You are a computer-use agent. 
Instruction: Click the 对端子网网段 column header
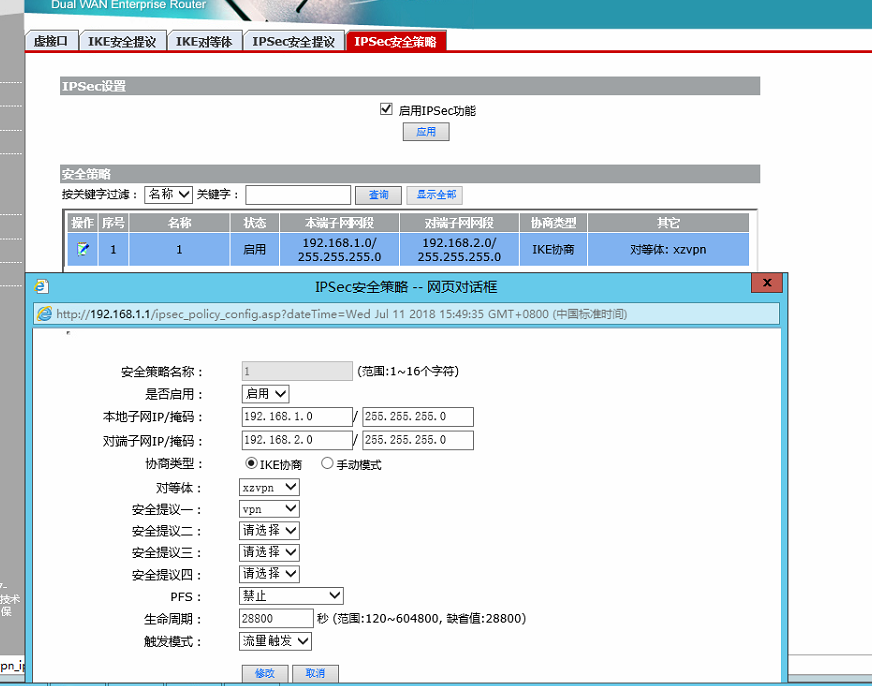coord(459,223)
